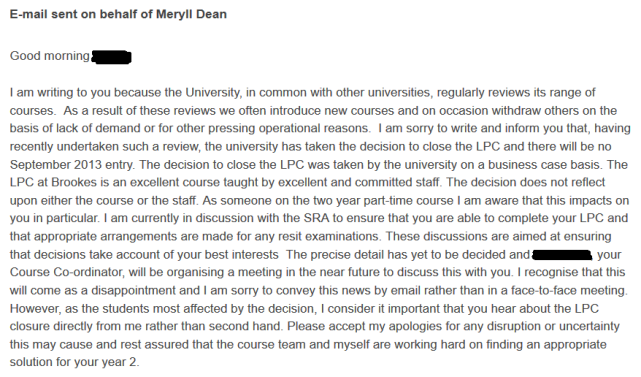
Task: Click the blacked-out name after "Good morning"
Action: pos(112,57)
